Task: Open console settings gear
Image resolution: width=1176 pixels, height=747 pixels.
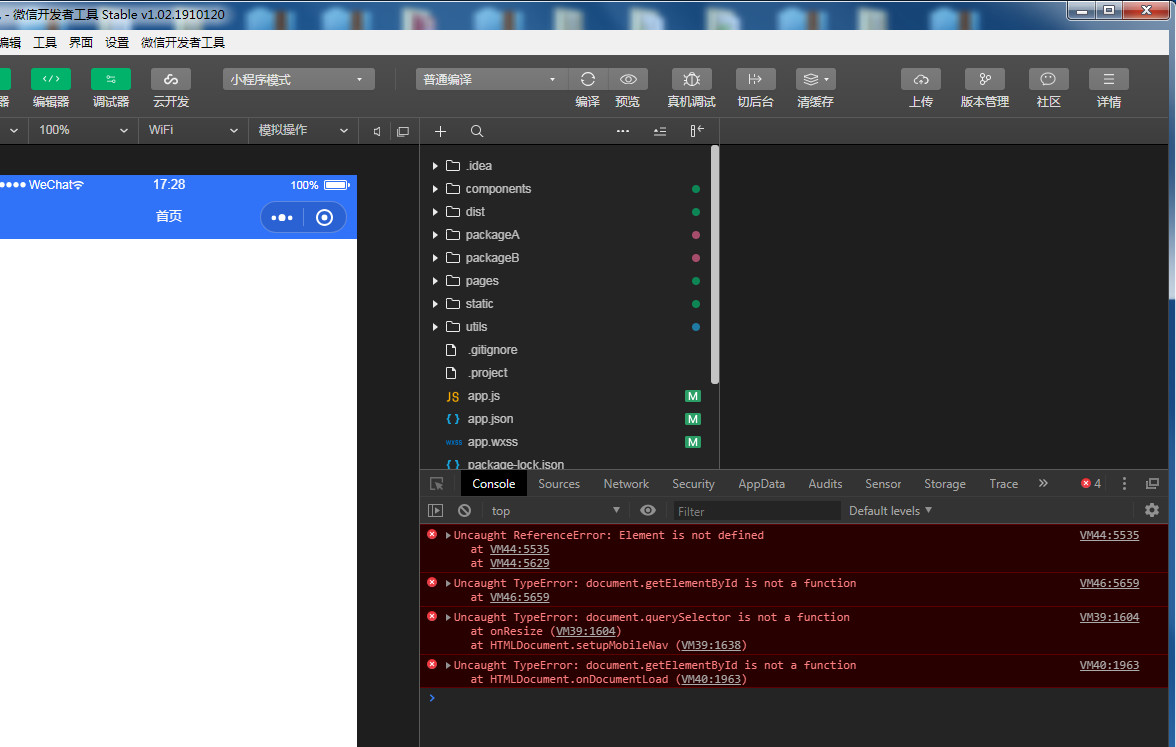Action: [x=1152, y=511]
